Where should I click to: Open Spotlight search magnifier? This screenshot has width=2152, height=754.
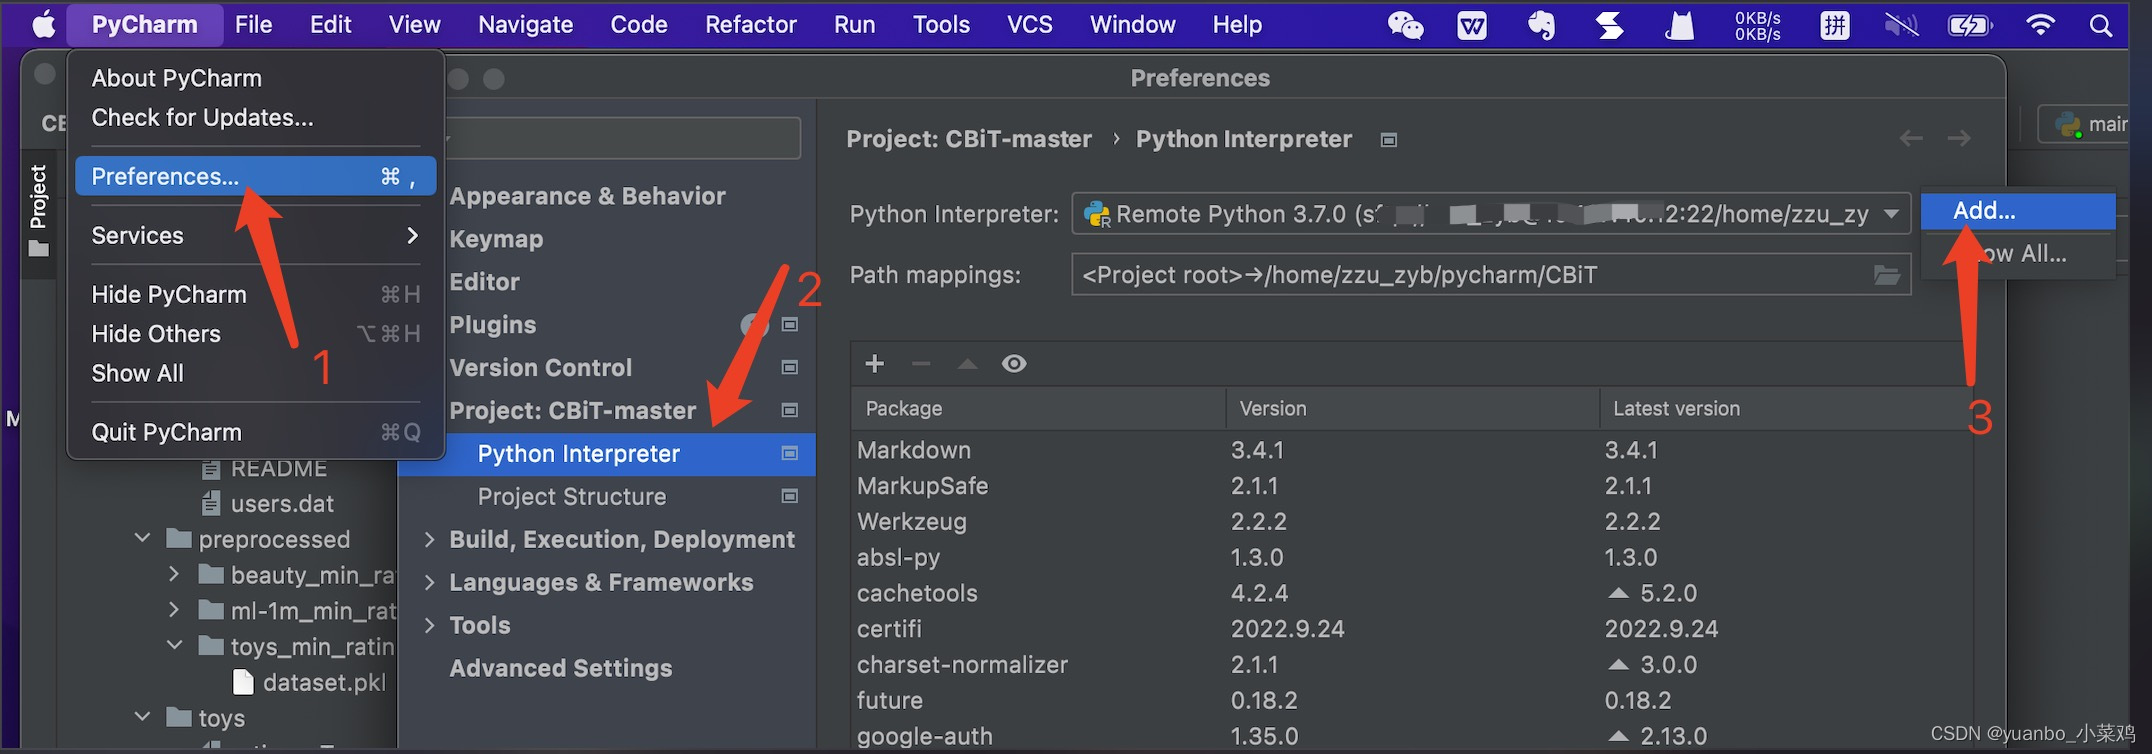[2102, 25]
